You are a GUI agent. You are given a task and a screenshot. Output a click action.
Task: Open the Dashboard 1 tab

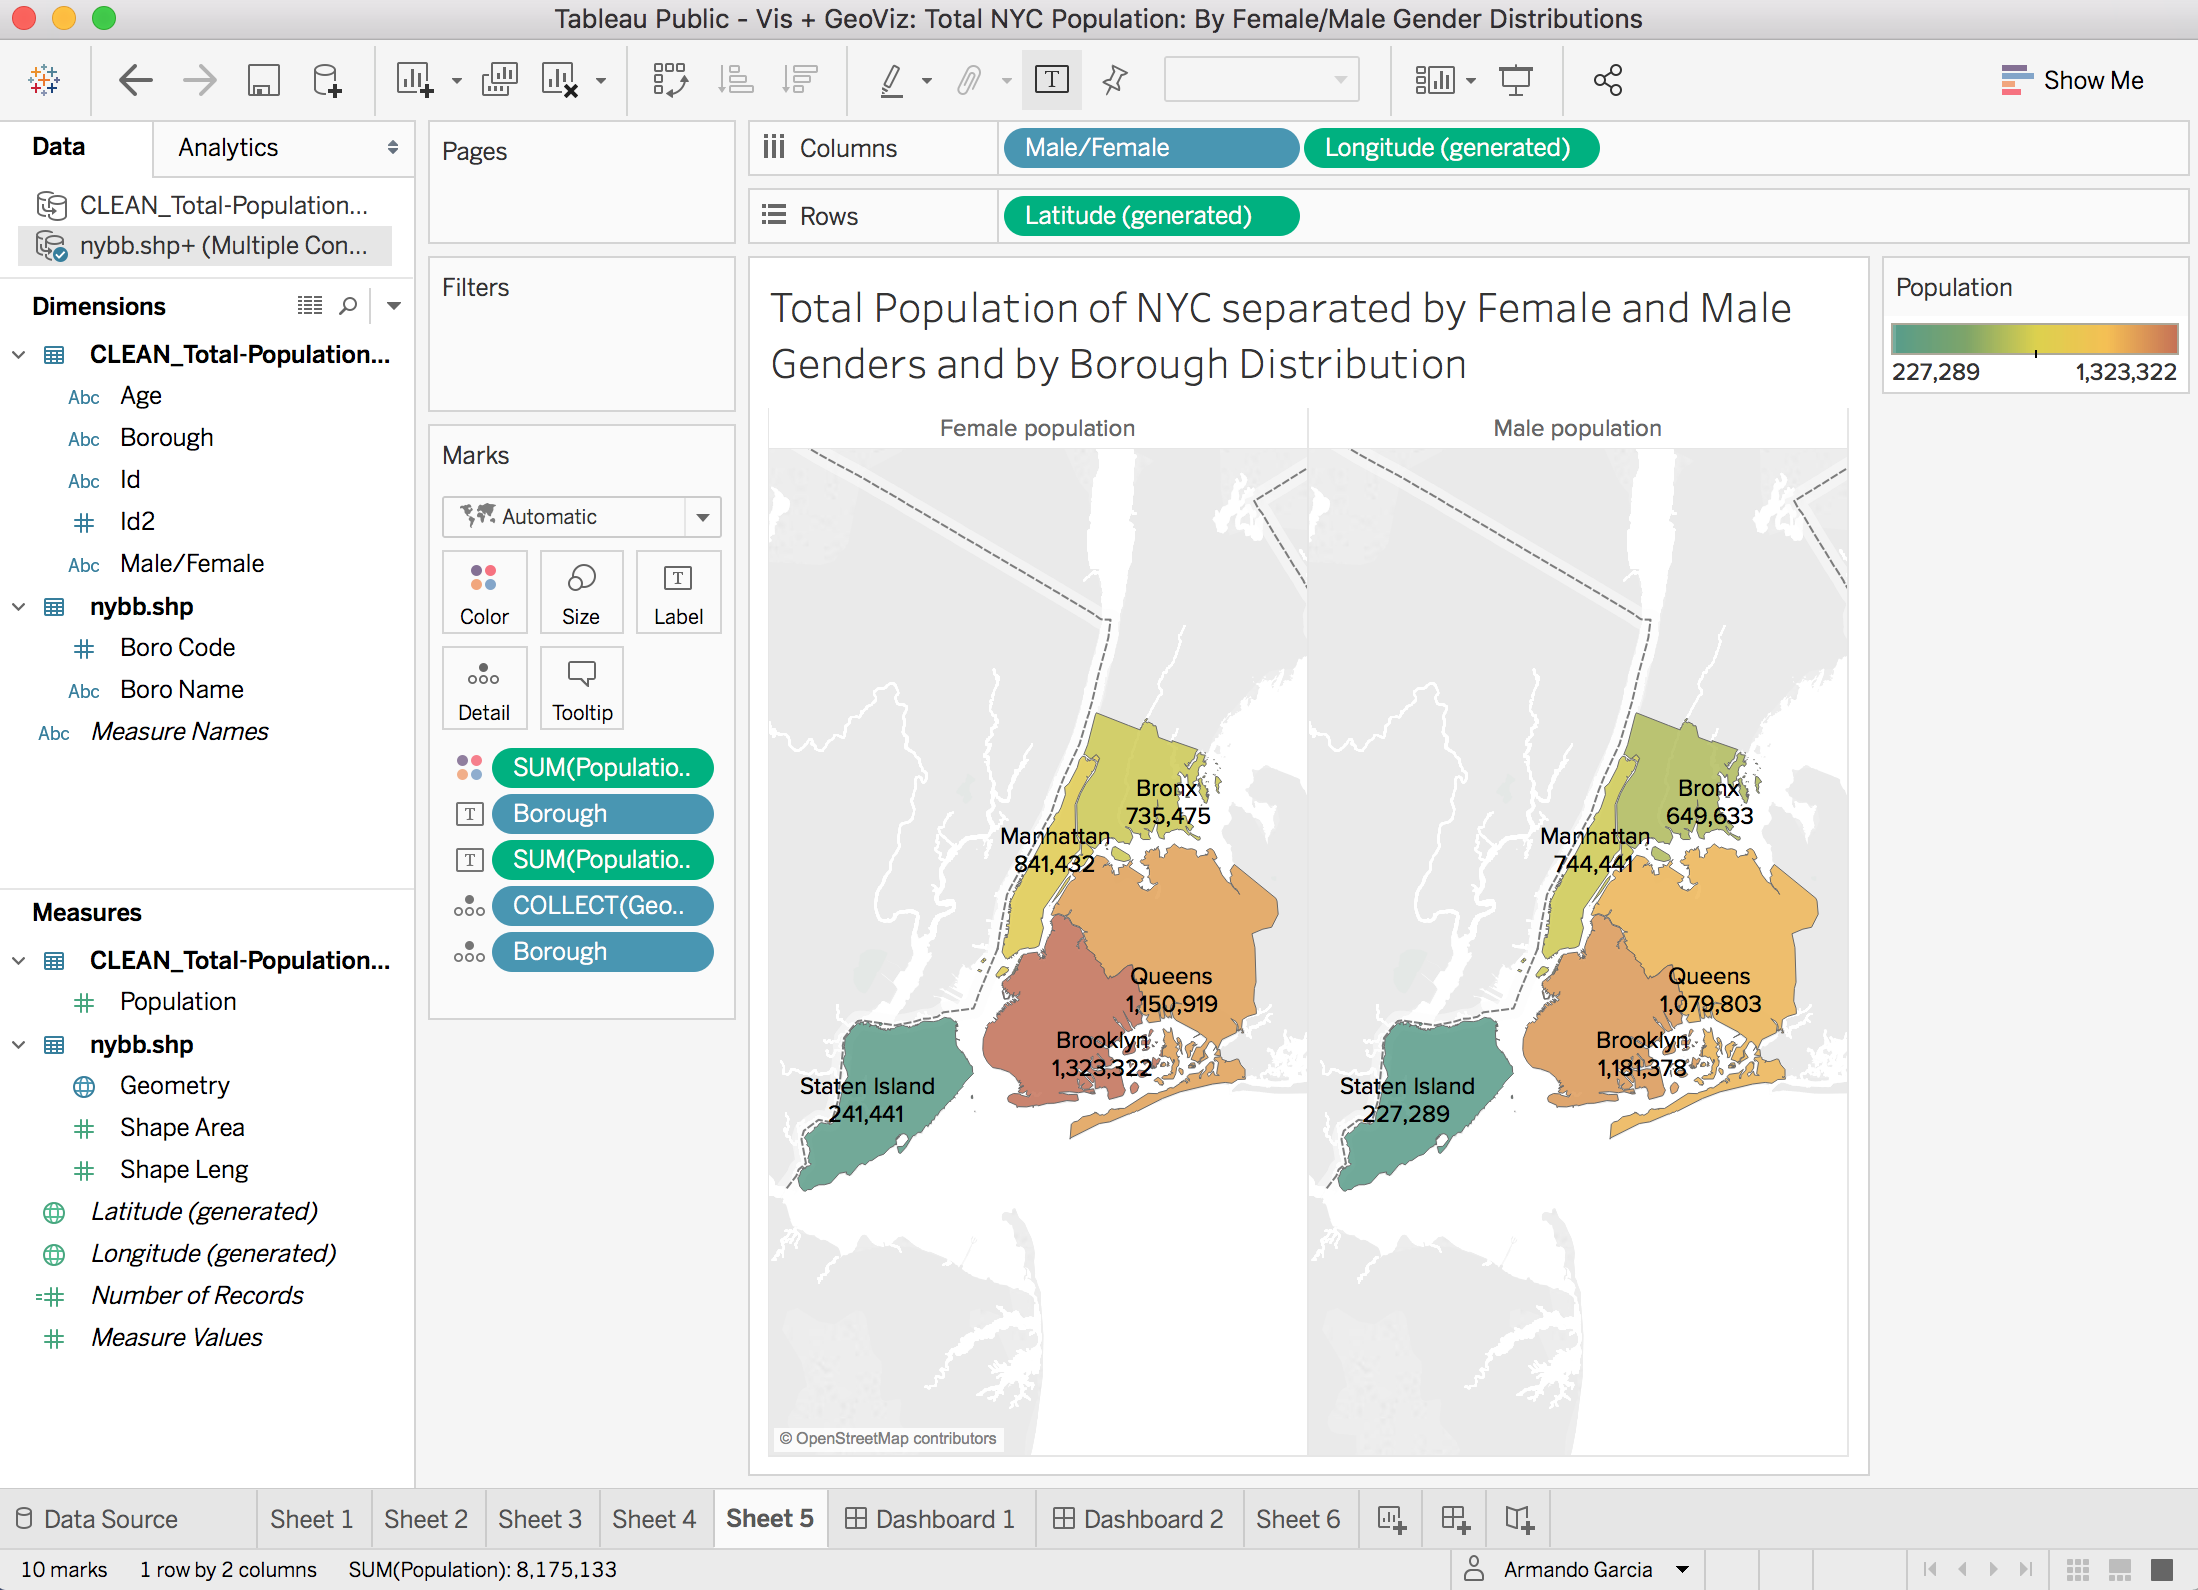click(x=930, y=1518)
